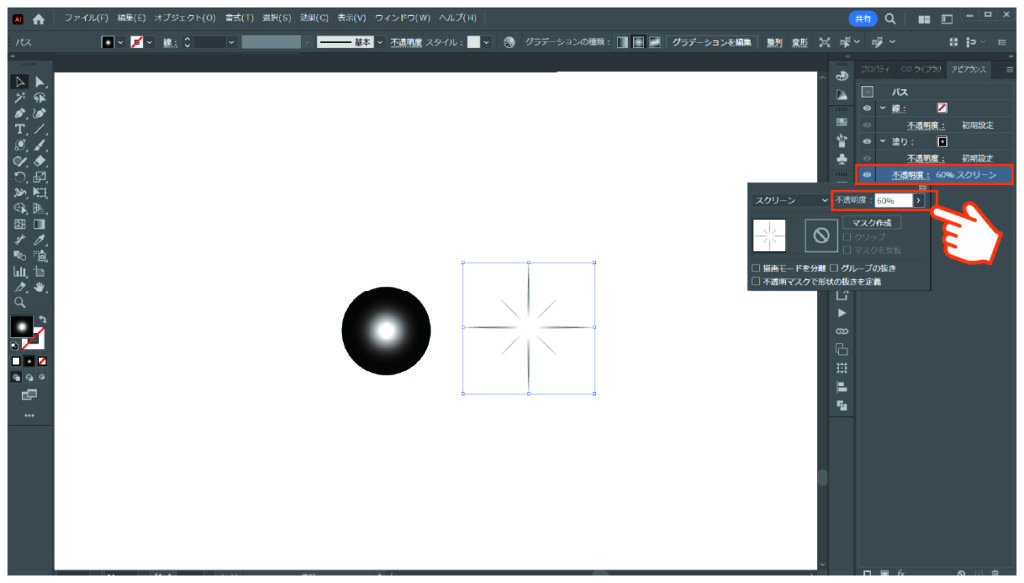Pick the Pen tool
Viewport: 1024px width, 583px height.
click(20, 114)
